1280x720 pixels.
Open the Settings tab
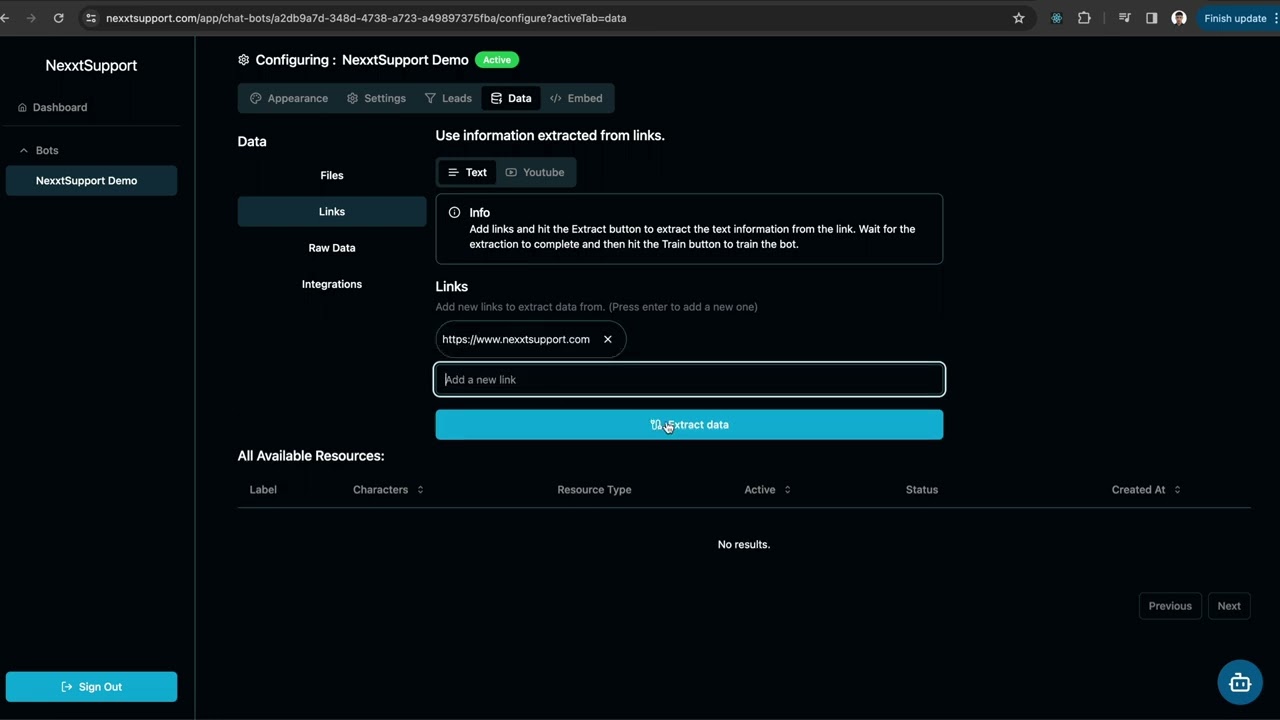(x=376, y=98)
